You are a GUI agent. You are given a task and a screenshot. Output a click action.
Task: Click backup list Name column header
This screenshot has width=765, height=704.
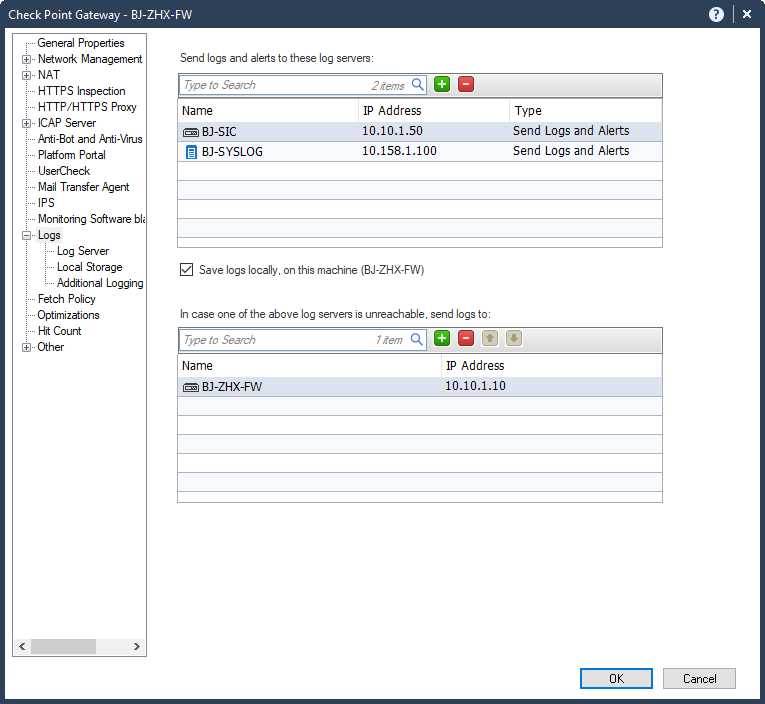[x=310, y=366]
